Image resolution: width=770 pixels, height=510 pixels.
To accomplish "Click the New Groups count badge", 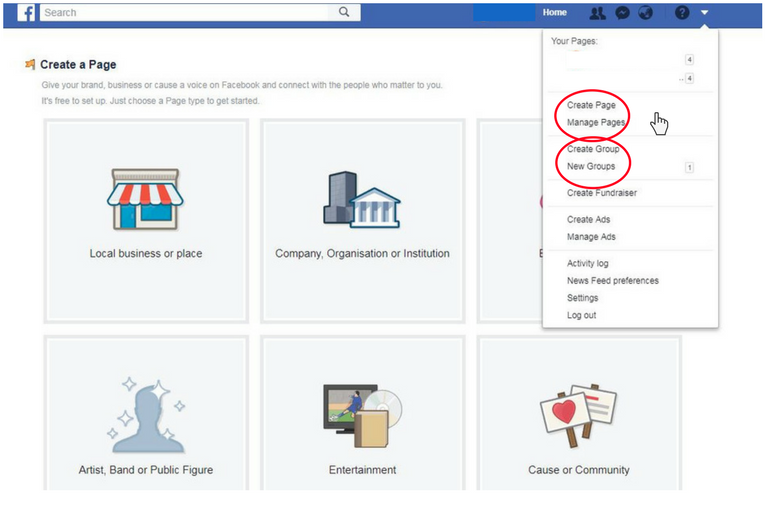I will coord(689,167).
